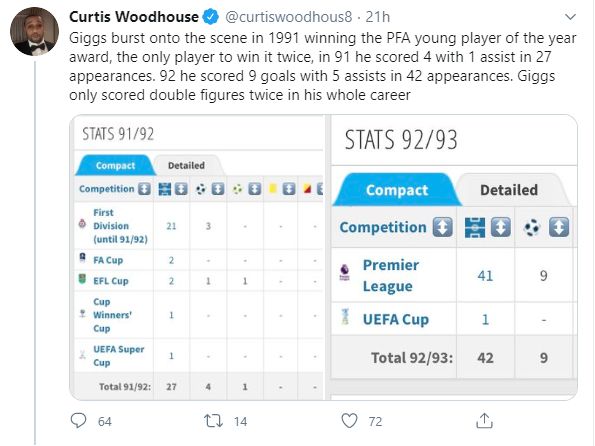Open the UEFA Cup competition link
Screen dimensions: 595x446
coord(396,319)
